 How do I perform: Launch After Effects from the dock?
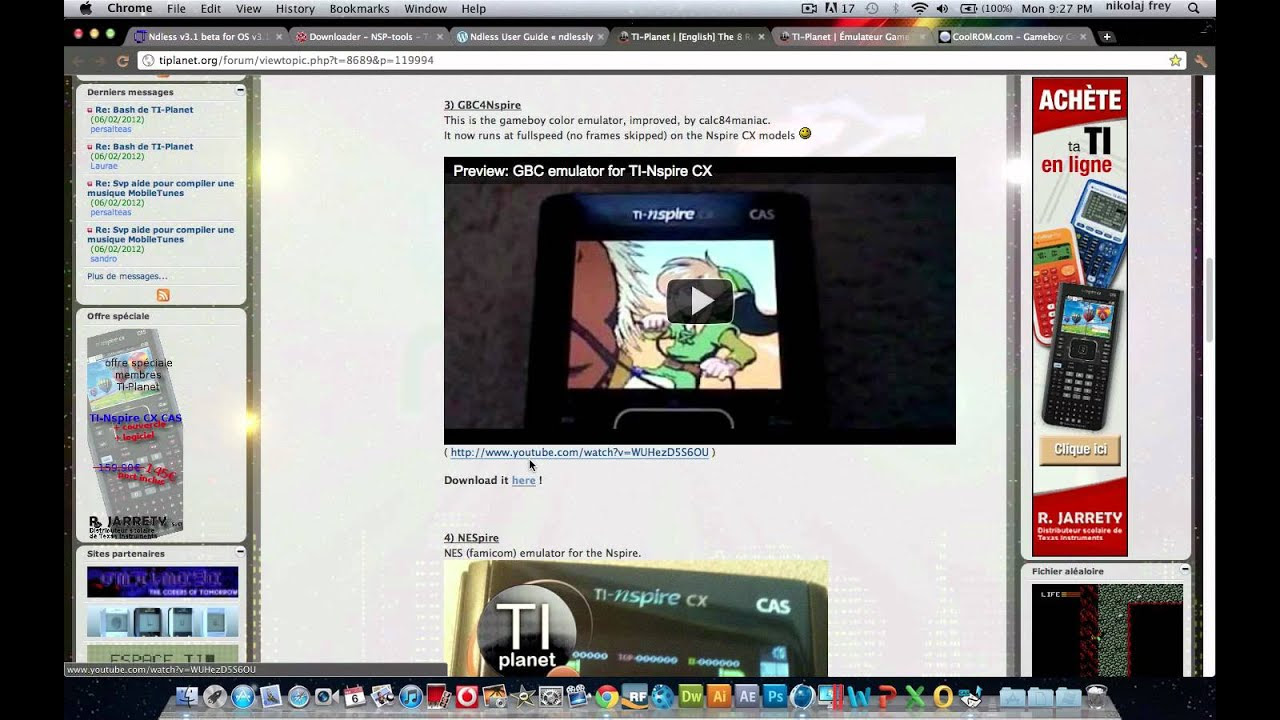point(747,697)
